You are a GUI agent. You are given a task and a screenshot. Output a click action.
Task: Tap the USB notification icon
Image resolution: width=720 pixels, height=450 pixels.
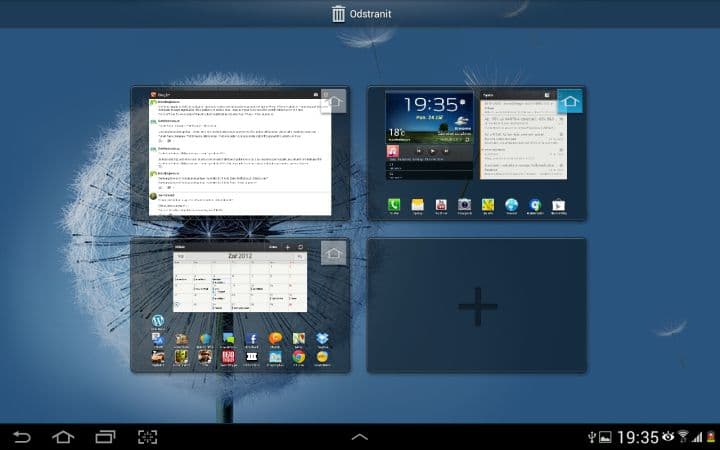pos(591,437)
